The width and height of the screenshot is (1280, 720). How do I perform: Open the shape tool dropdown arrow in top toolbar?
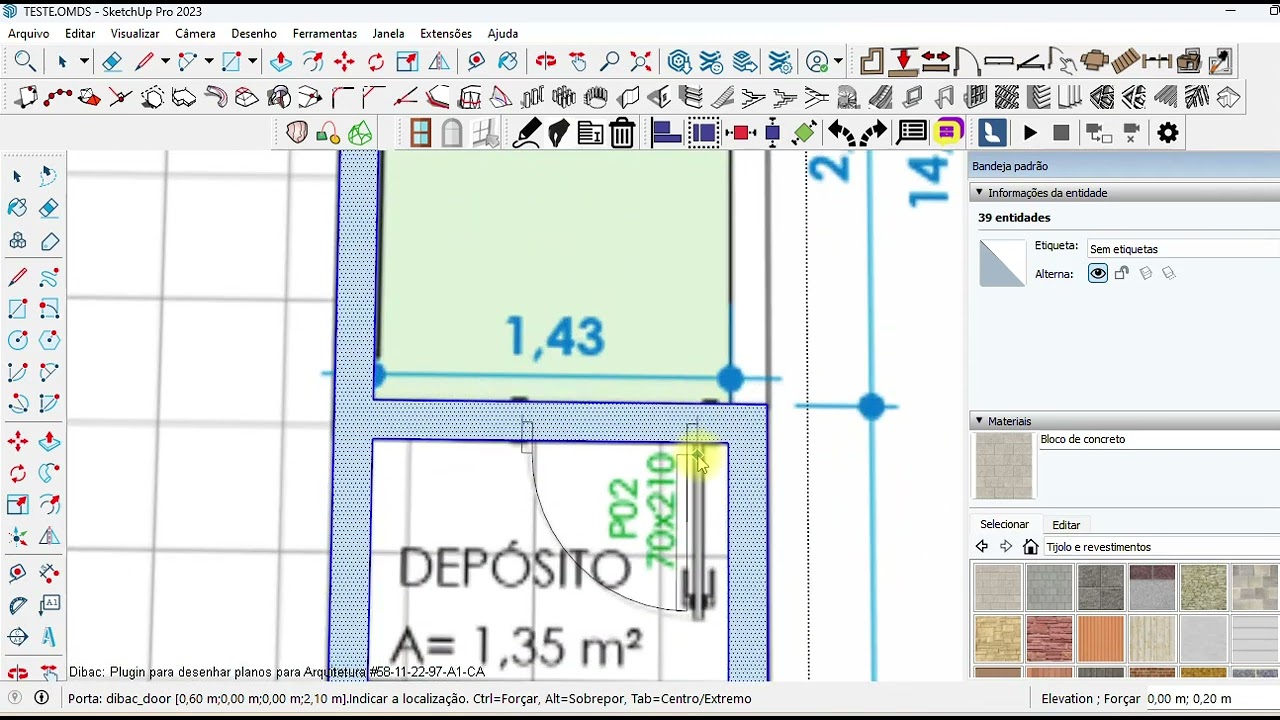[x=253, y=62]
